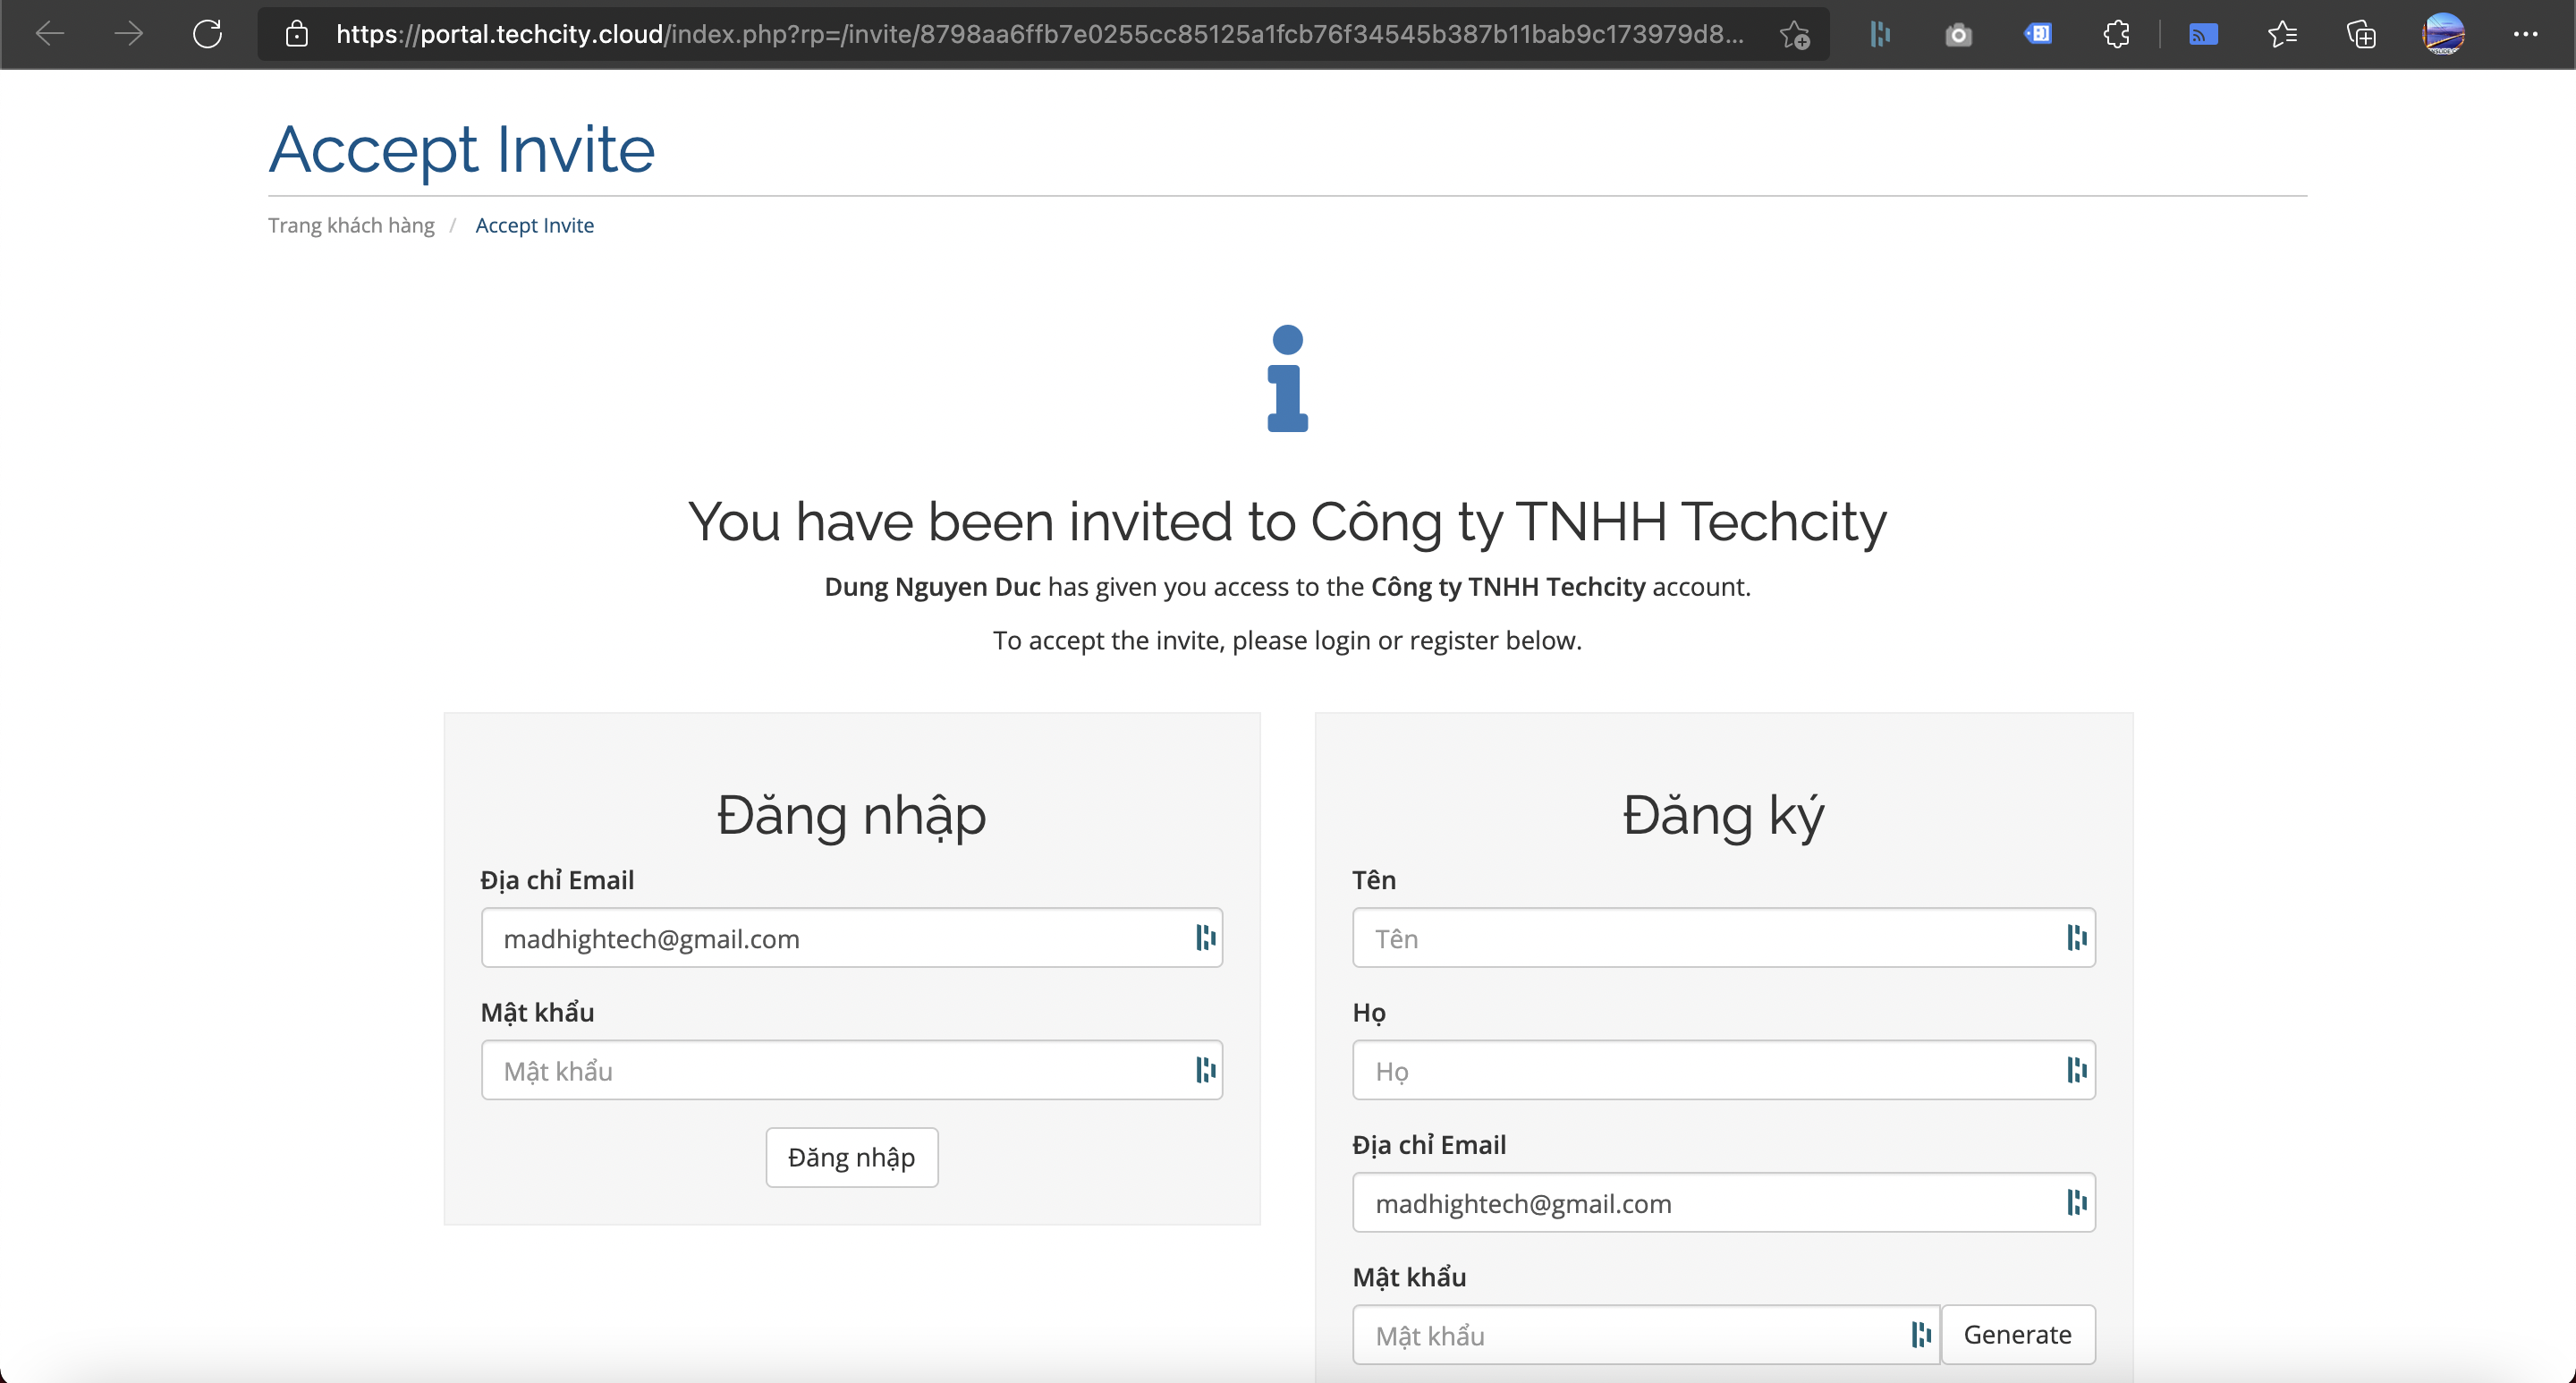Focus the Tên input field

tap(1724, 937)
